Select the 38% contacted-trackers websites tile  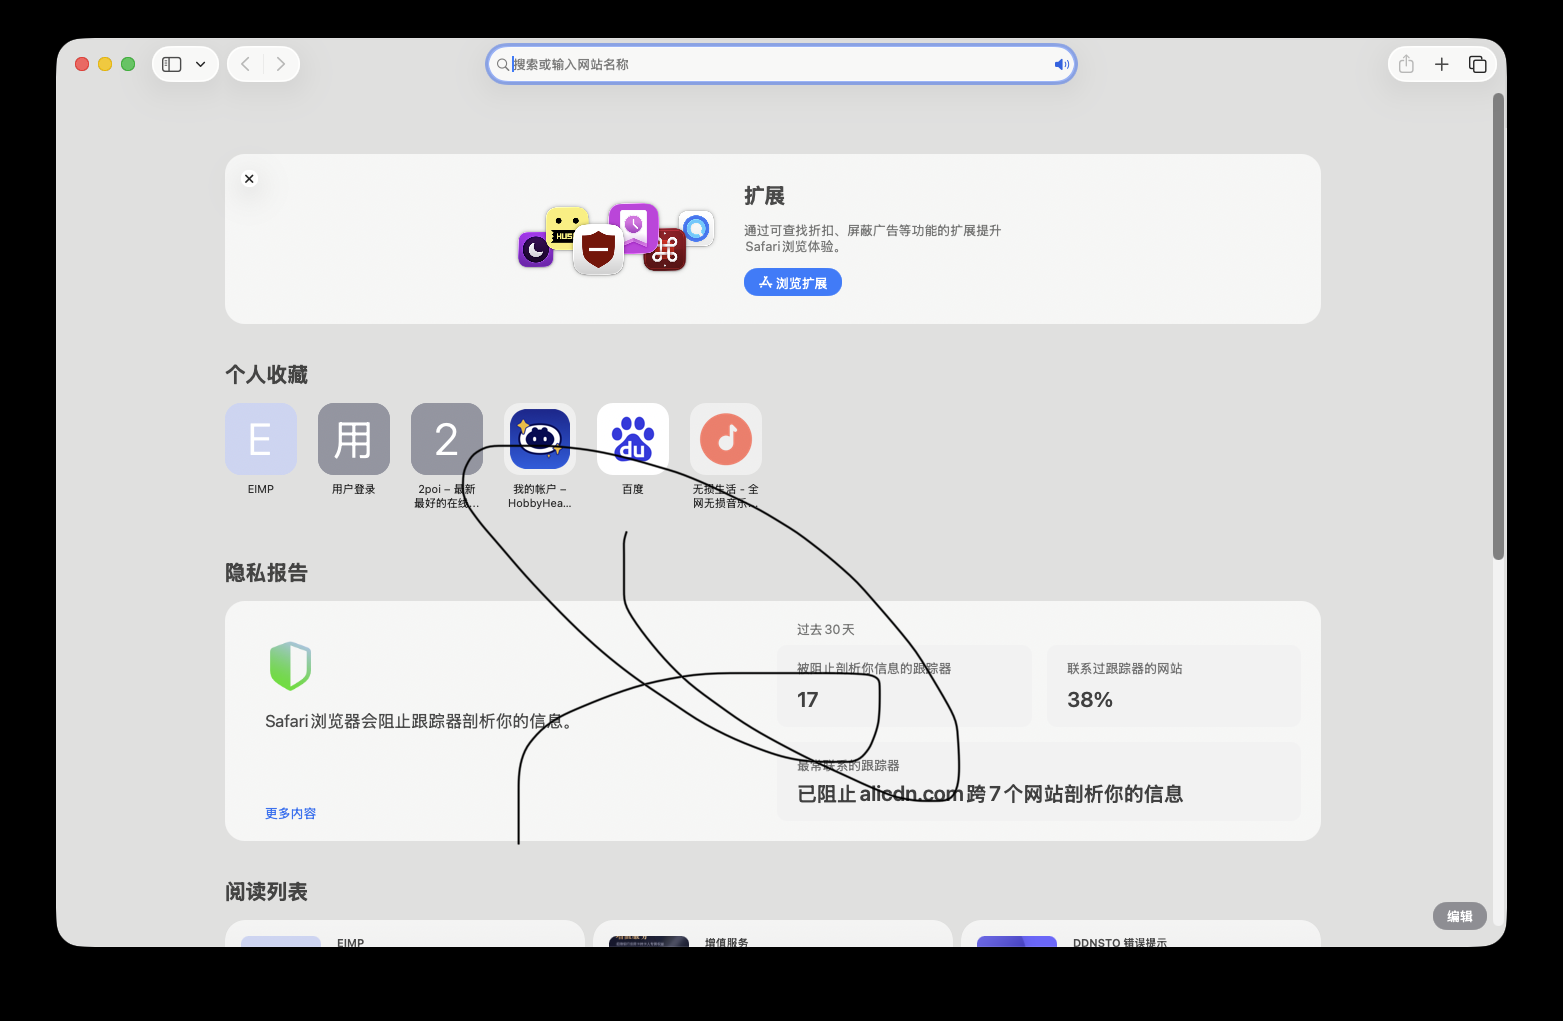point(1174,686)
